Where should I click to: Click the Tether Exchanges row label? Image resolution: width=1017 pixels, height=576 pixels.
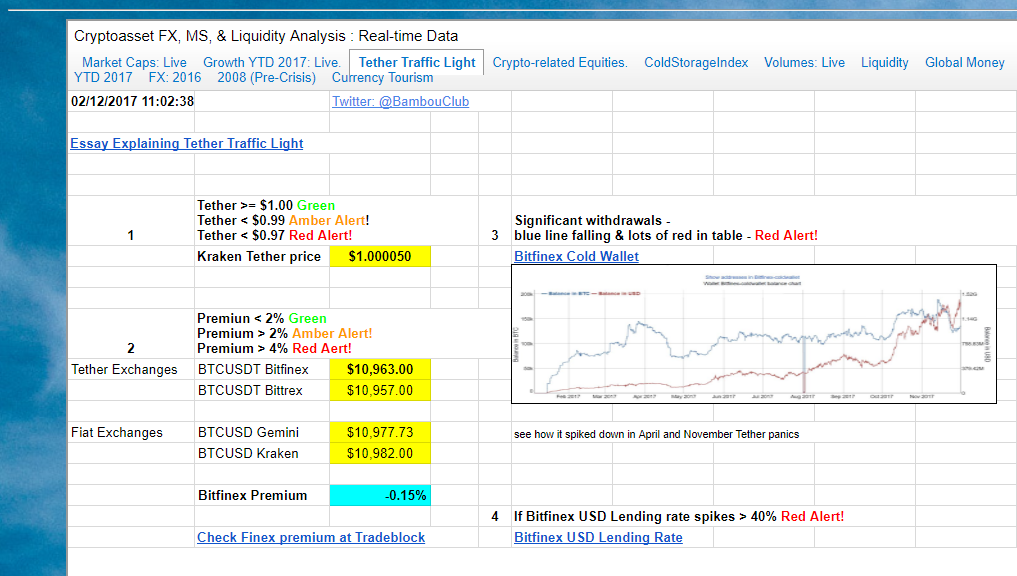point(125,369)
